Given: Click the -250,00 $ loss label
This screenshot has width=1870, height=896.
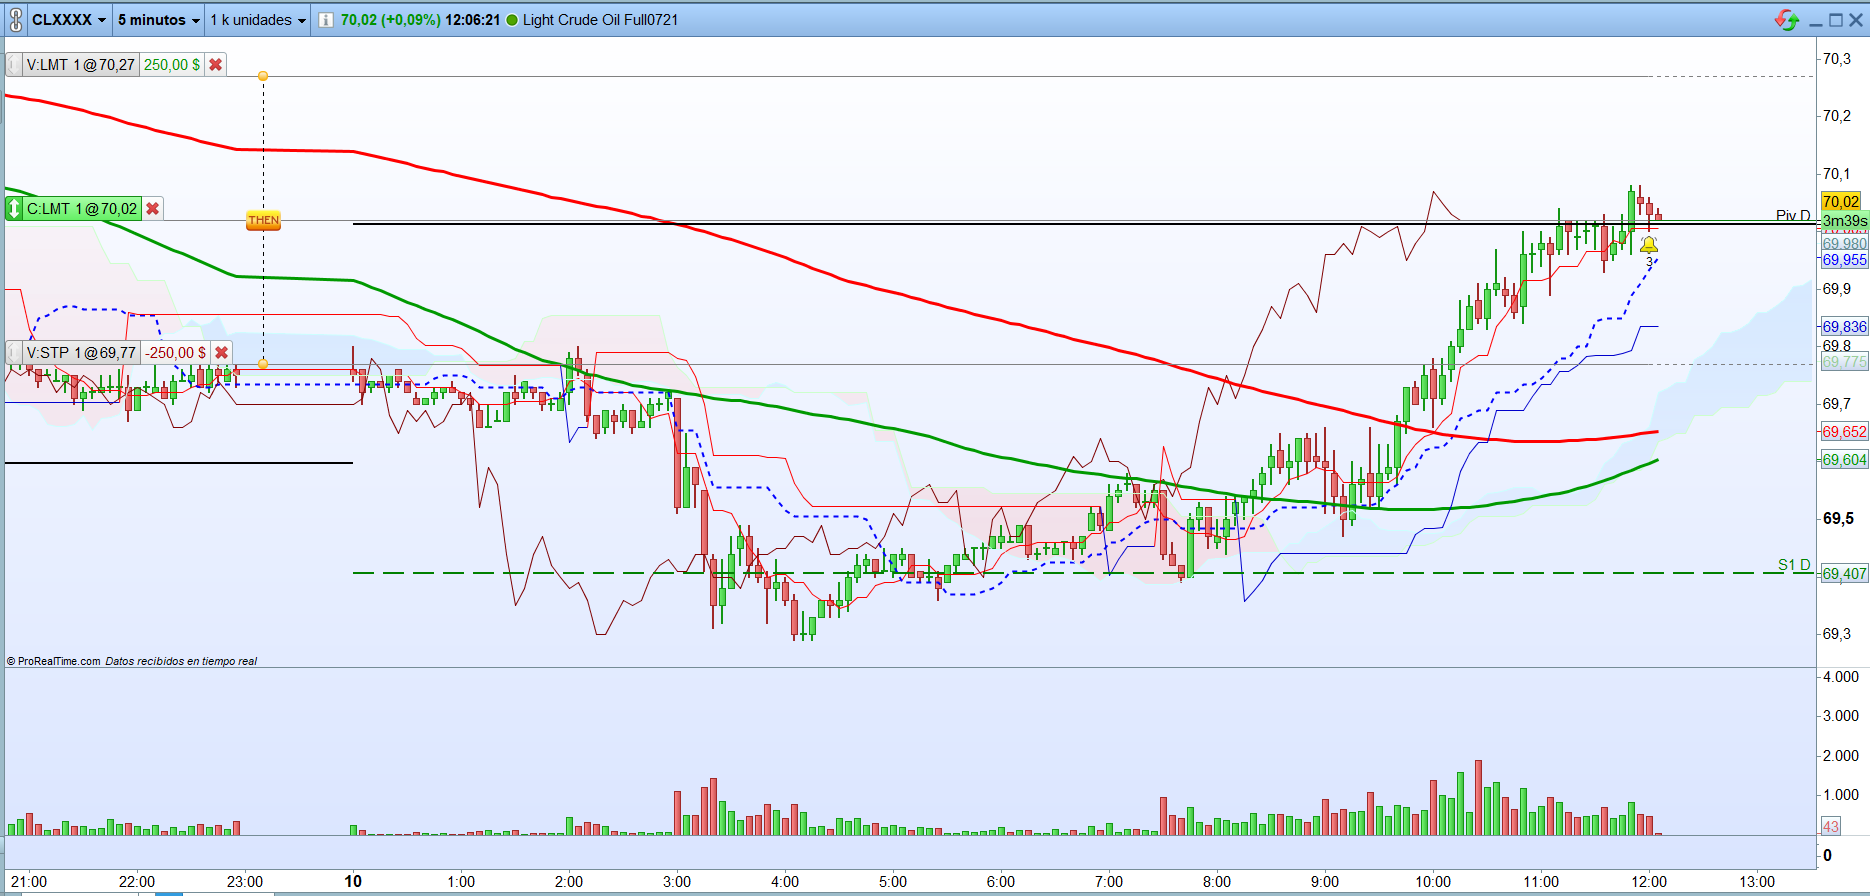Looking at the screenshot, I should [175, 353].
